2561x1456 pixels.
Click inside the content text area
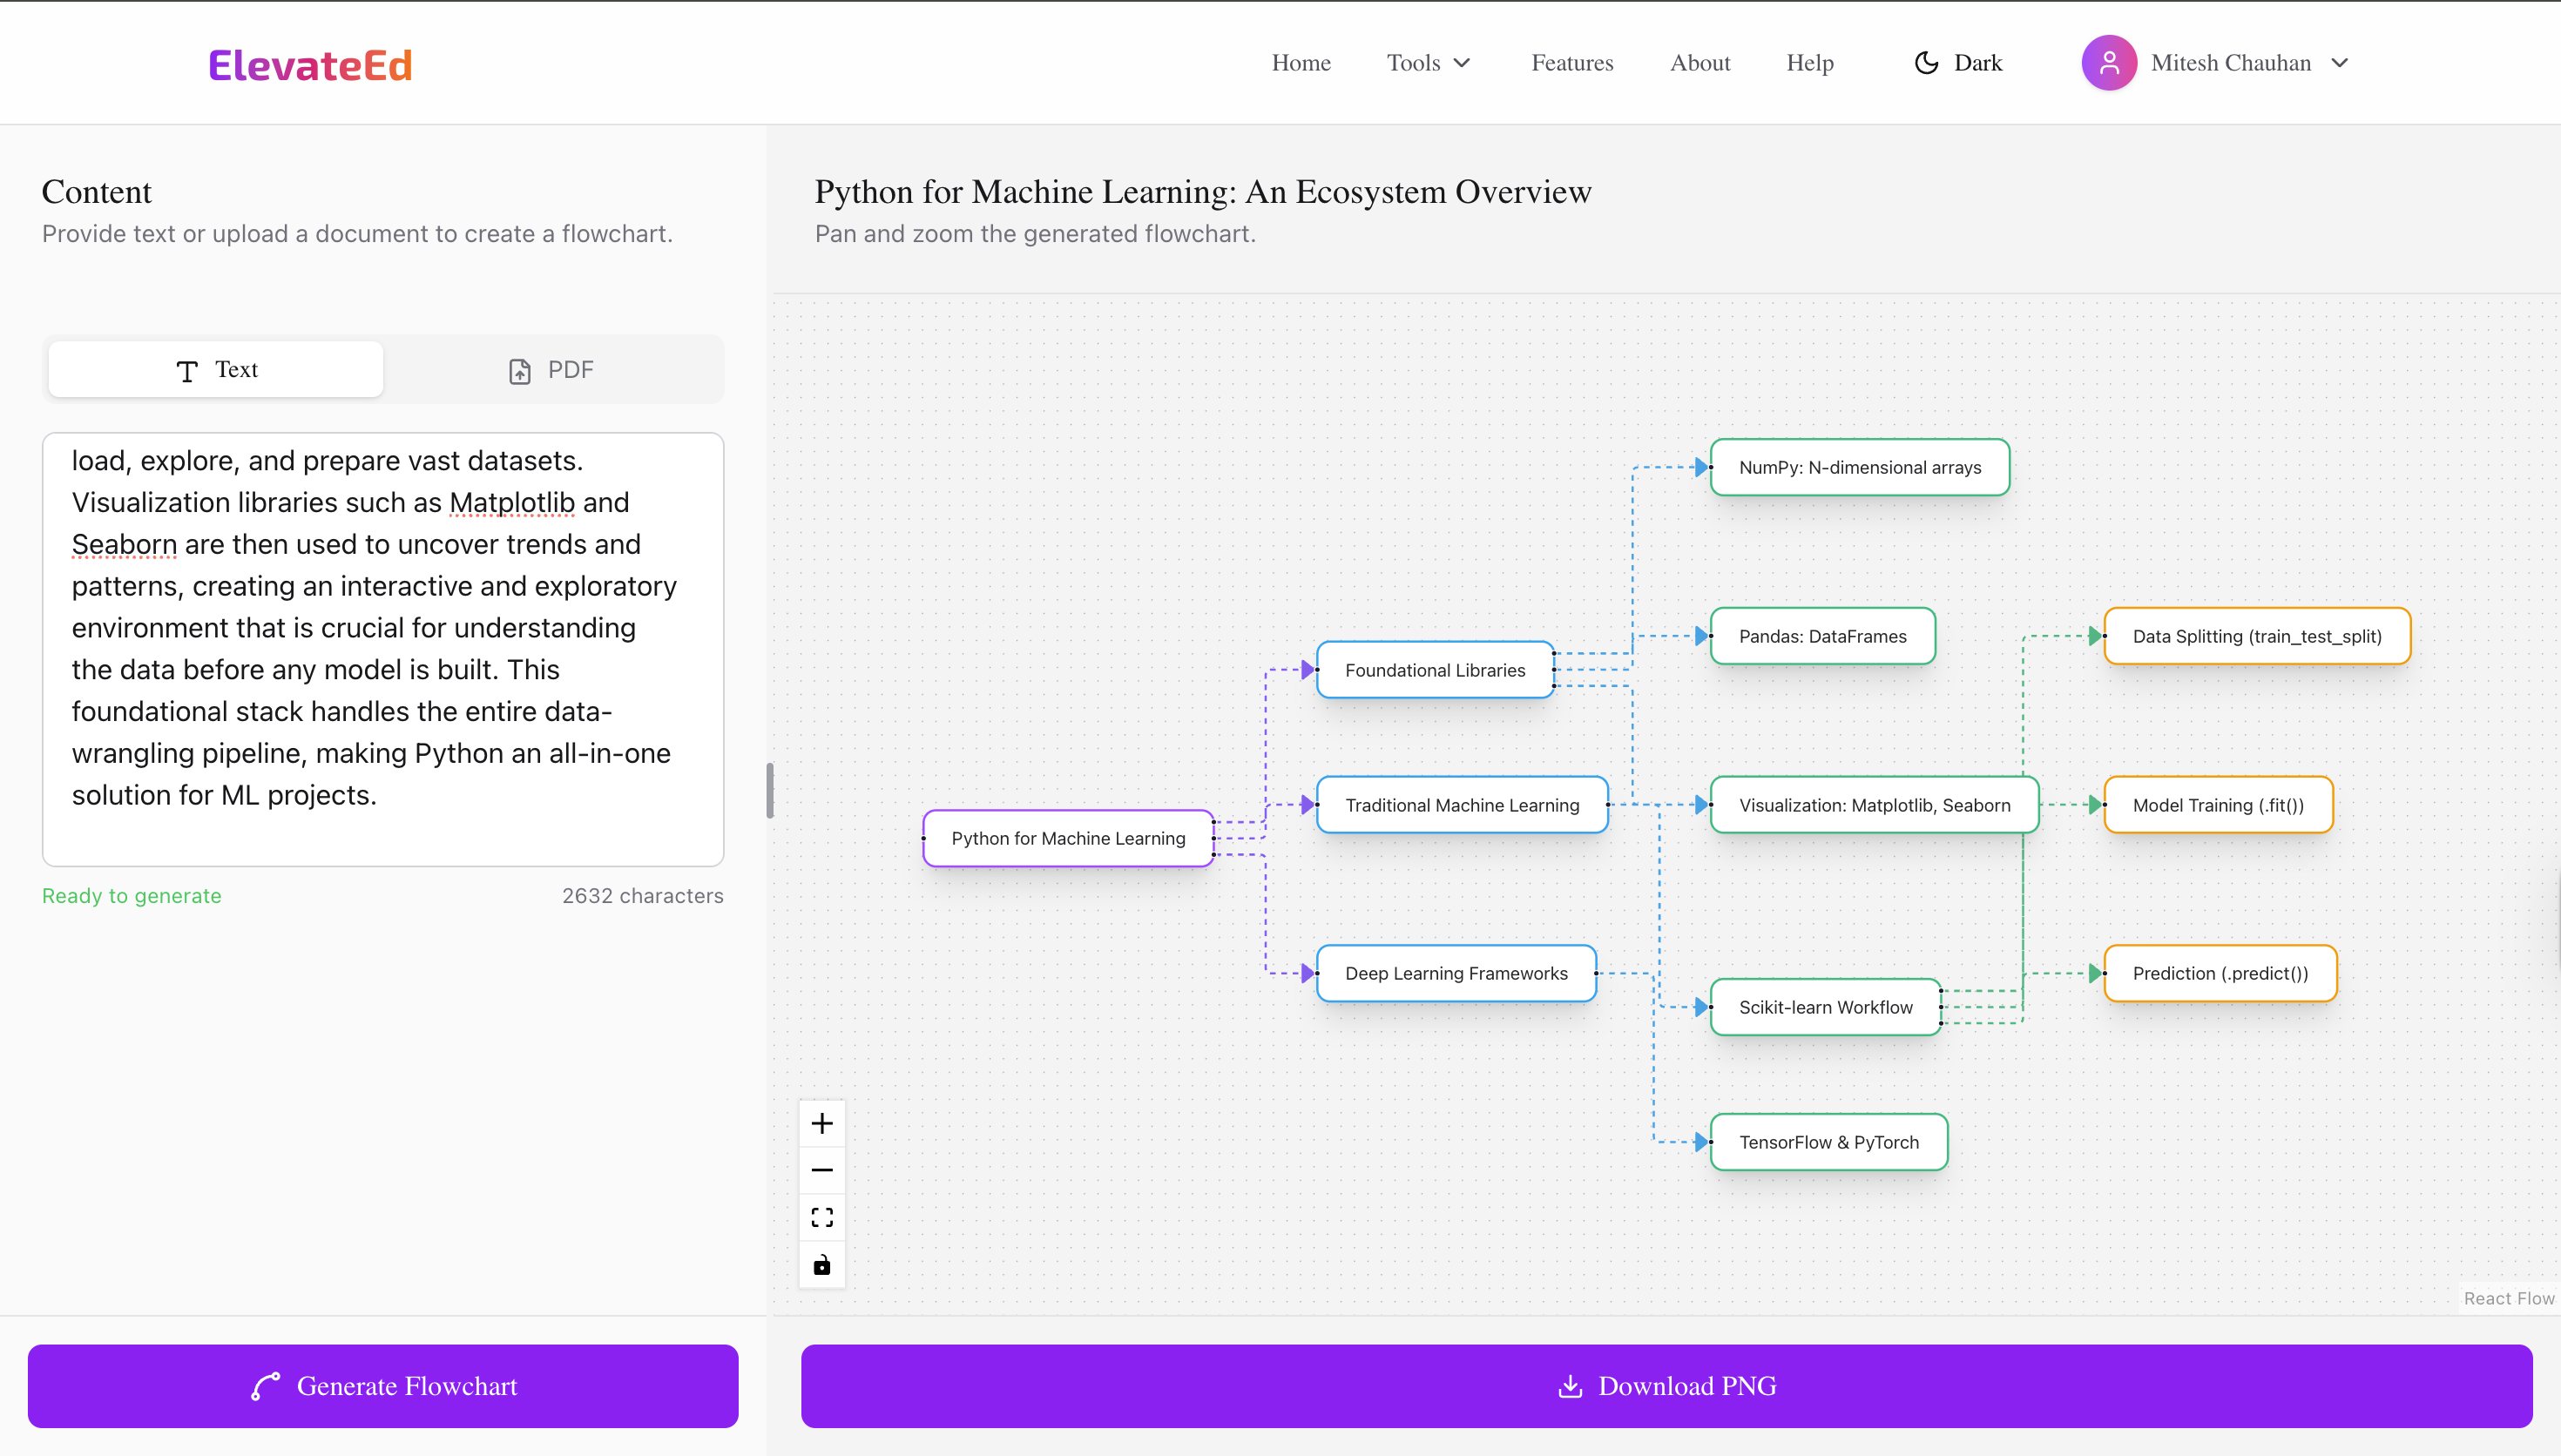(x=382, y=648)
